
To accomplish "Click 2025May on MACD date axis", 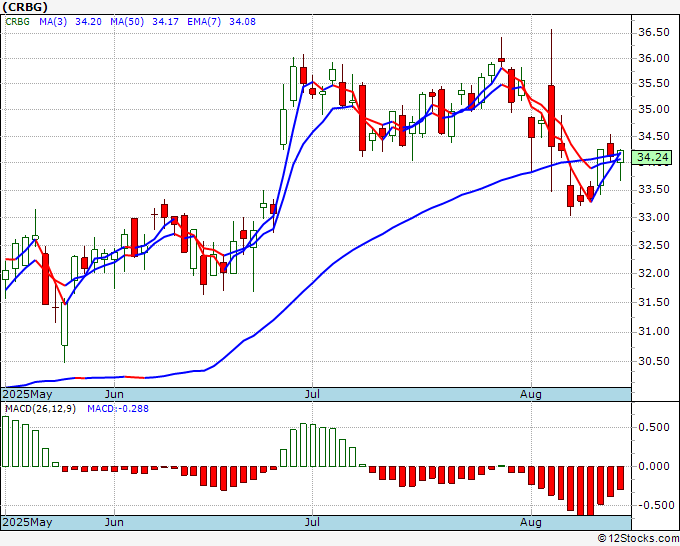I will pyautogui.click(x=27, y=522).
